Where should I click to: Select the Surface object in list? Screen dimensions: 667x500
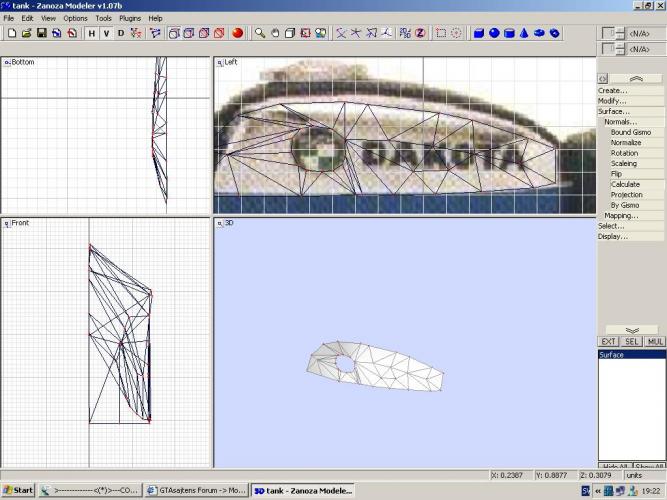pos(612,355)
